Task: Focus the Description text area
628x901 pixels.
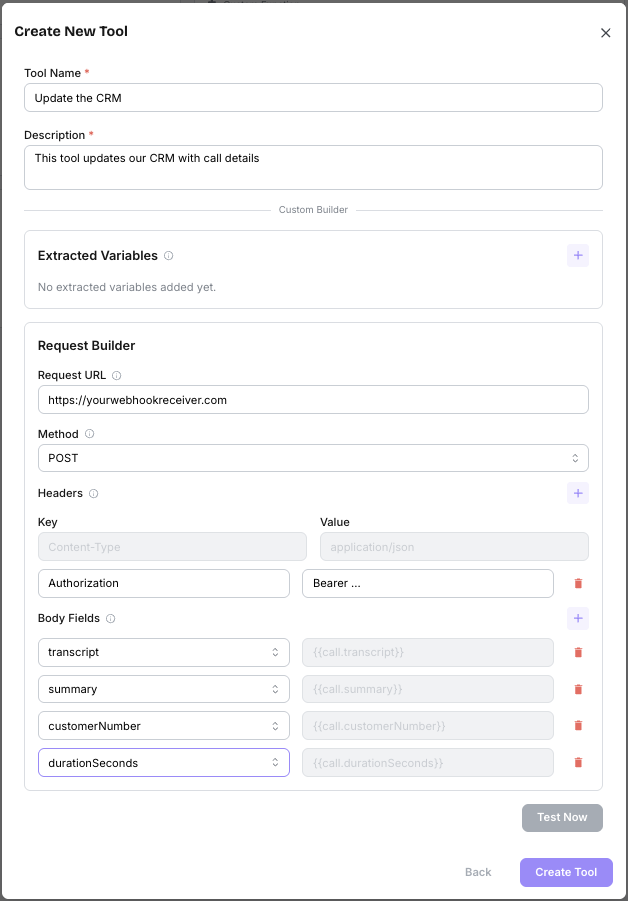Action: coord(313,167)
